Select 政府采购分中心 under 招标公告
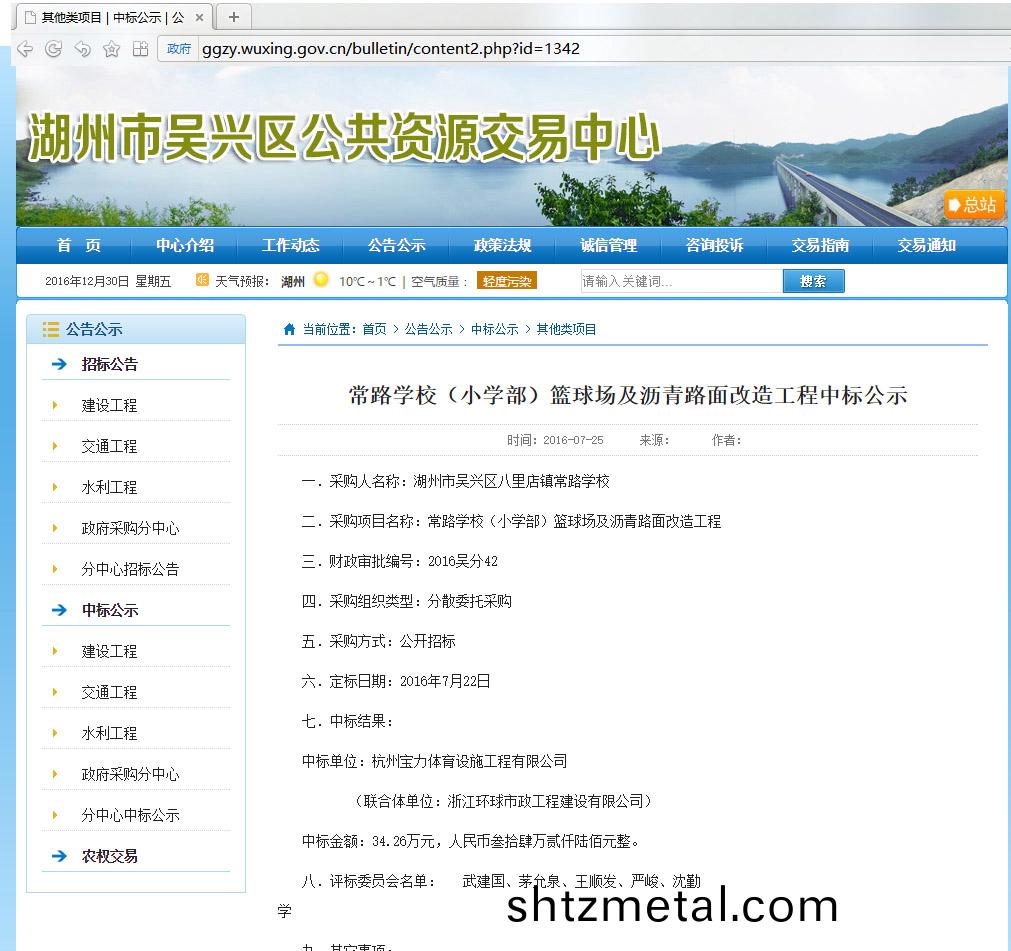The width and height of the screenshot is (1011, 951). click(130, 528)
